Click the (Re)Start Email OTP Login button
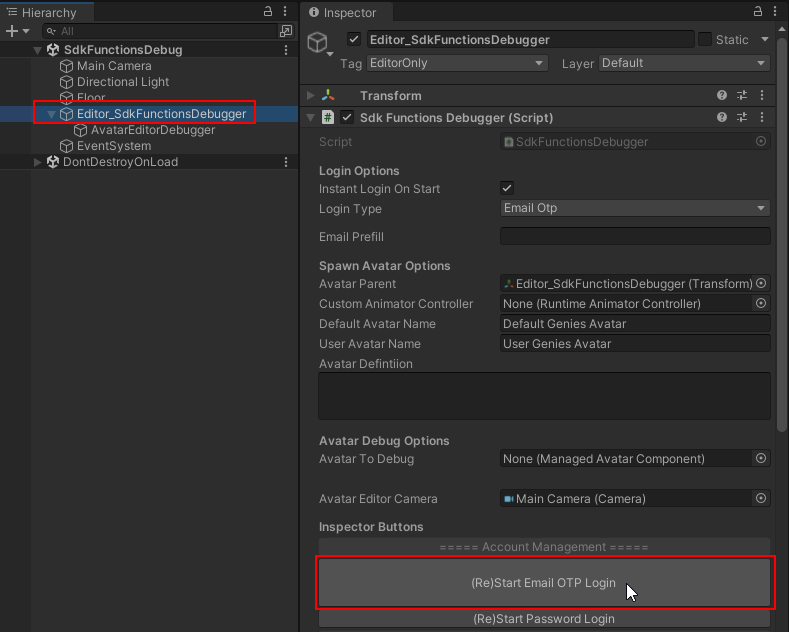 (544, 583)
